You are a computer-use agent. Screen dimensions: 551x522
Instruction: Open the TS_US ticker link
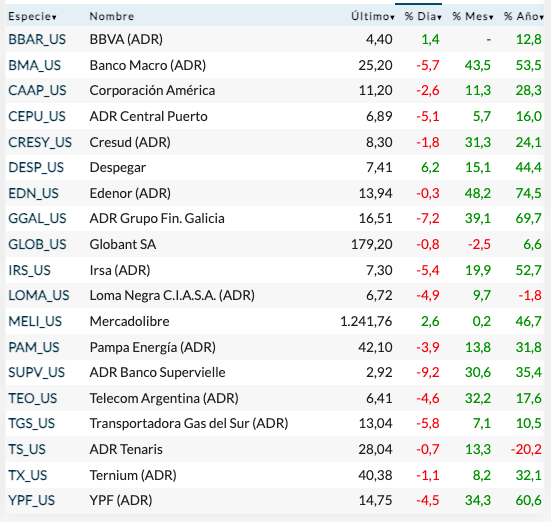(x=27, y=449)
